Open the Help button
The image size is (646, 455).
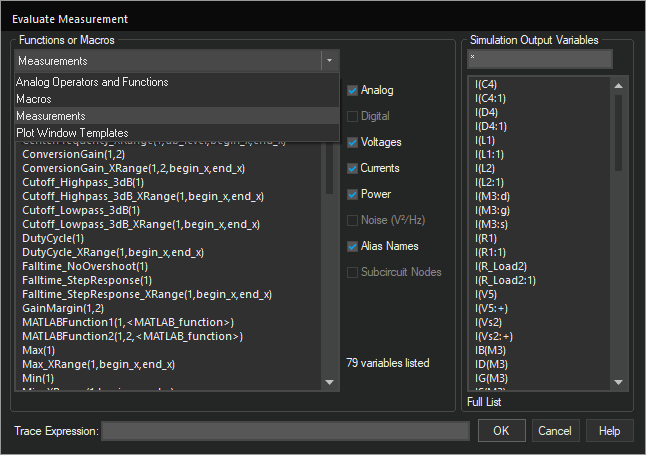point(609,431)
